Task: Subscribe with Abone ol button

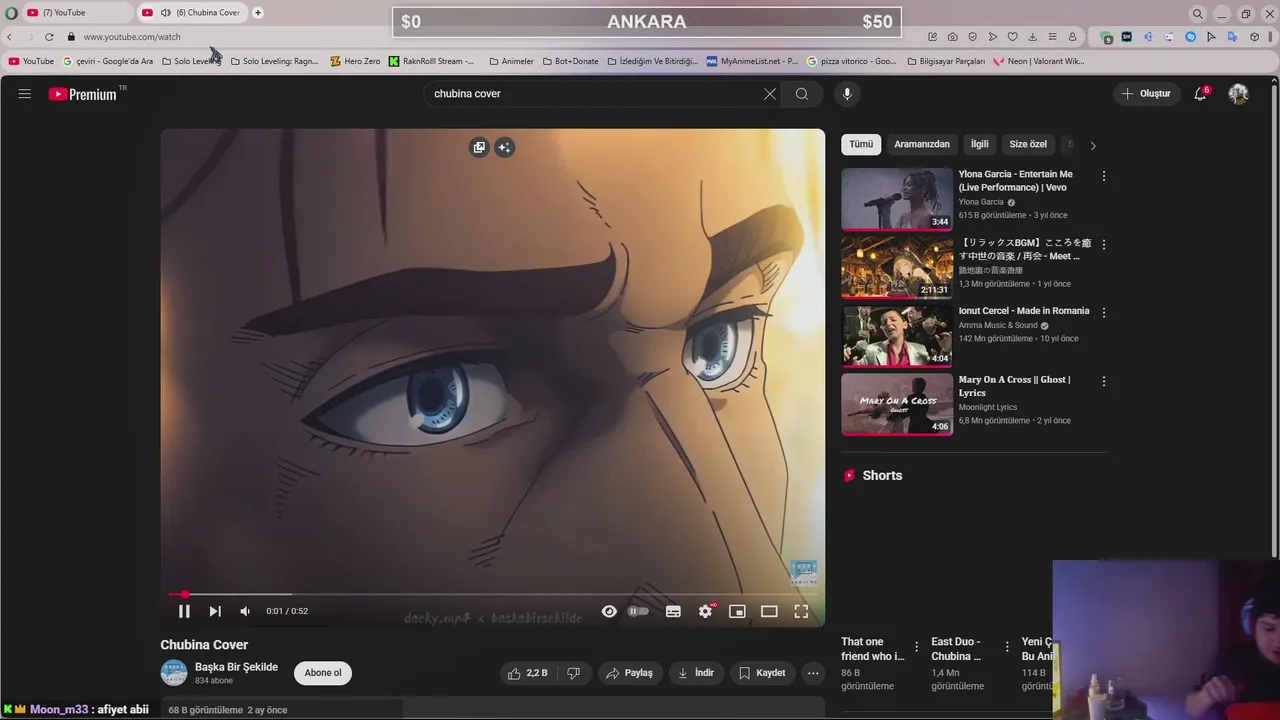Action: point(323,673)
